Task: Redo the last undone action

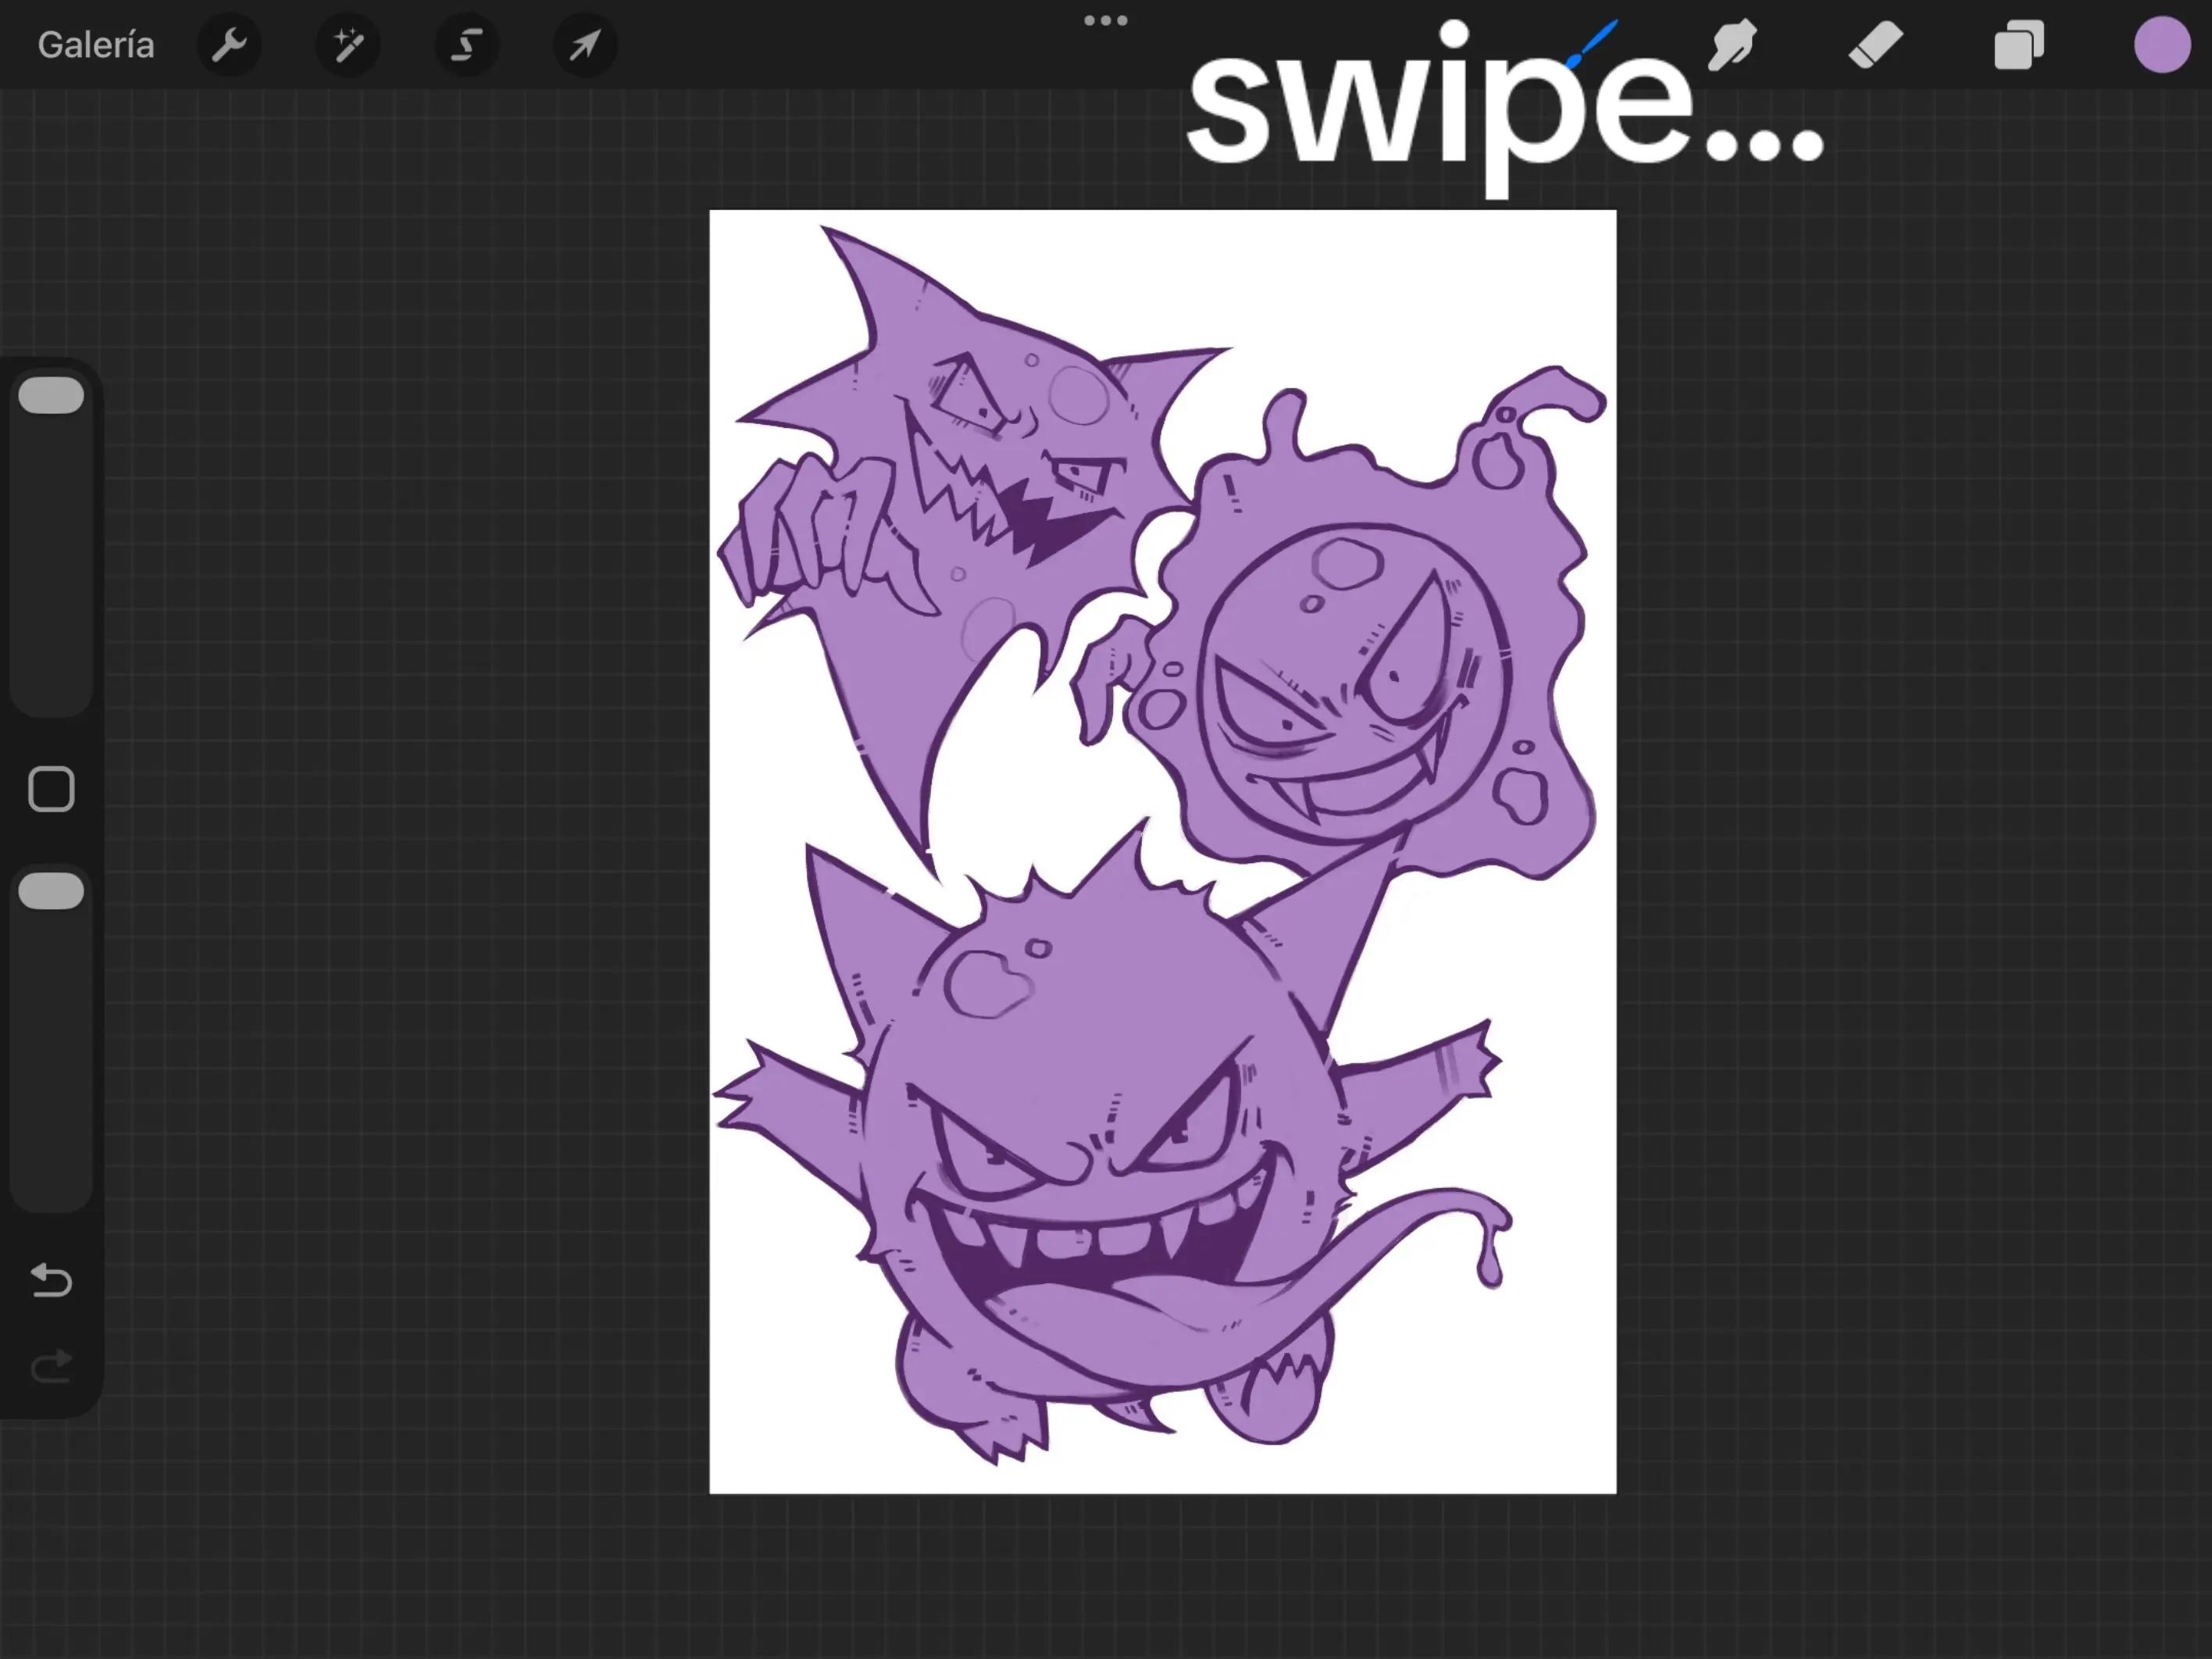Action: 52,1366
